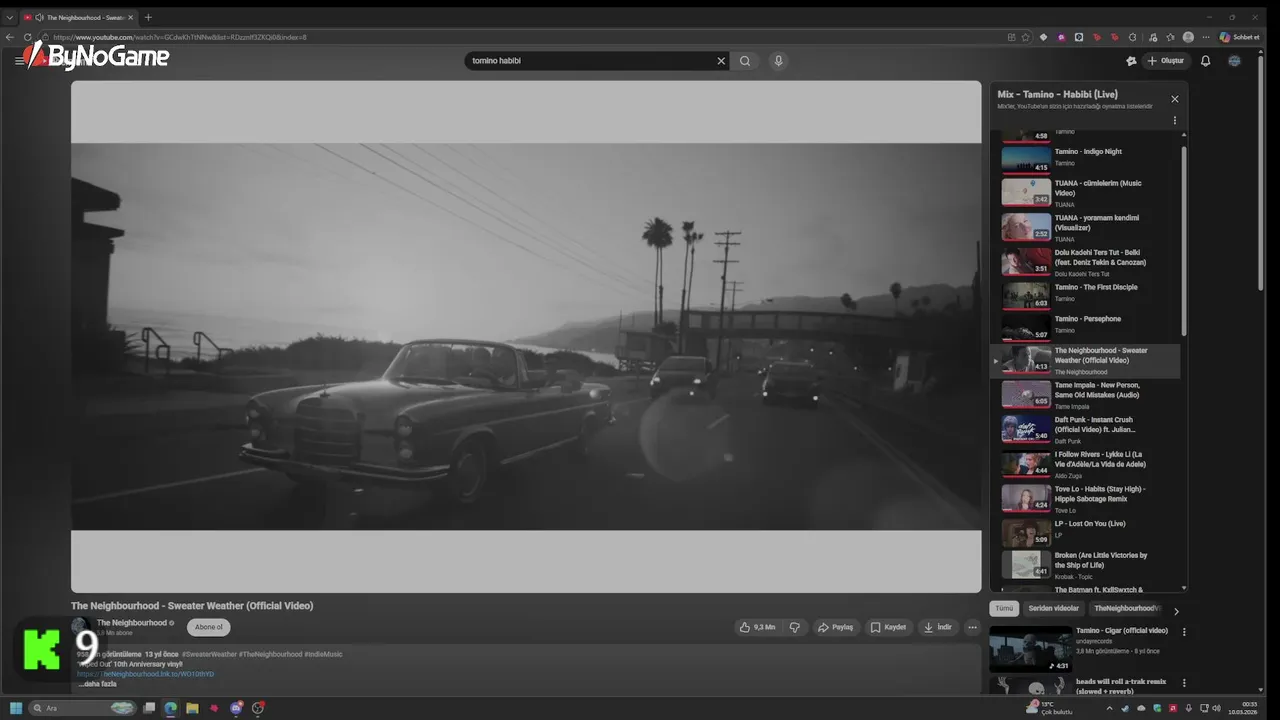The image size is (1280, 720).
Task: Open a new browser tab
Action: point(148,17)
